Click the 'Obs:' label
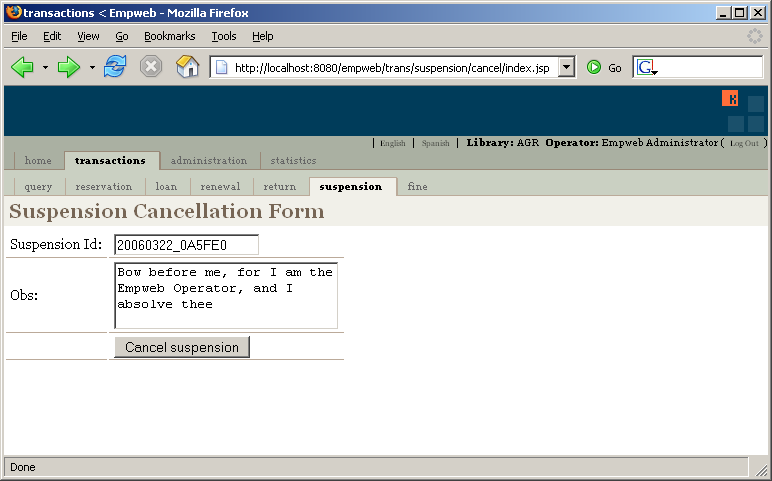Screen dimensions: 772x481 pyautogui.click(x=24, y=295)
